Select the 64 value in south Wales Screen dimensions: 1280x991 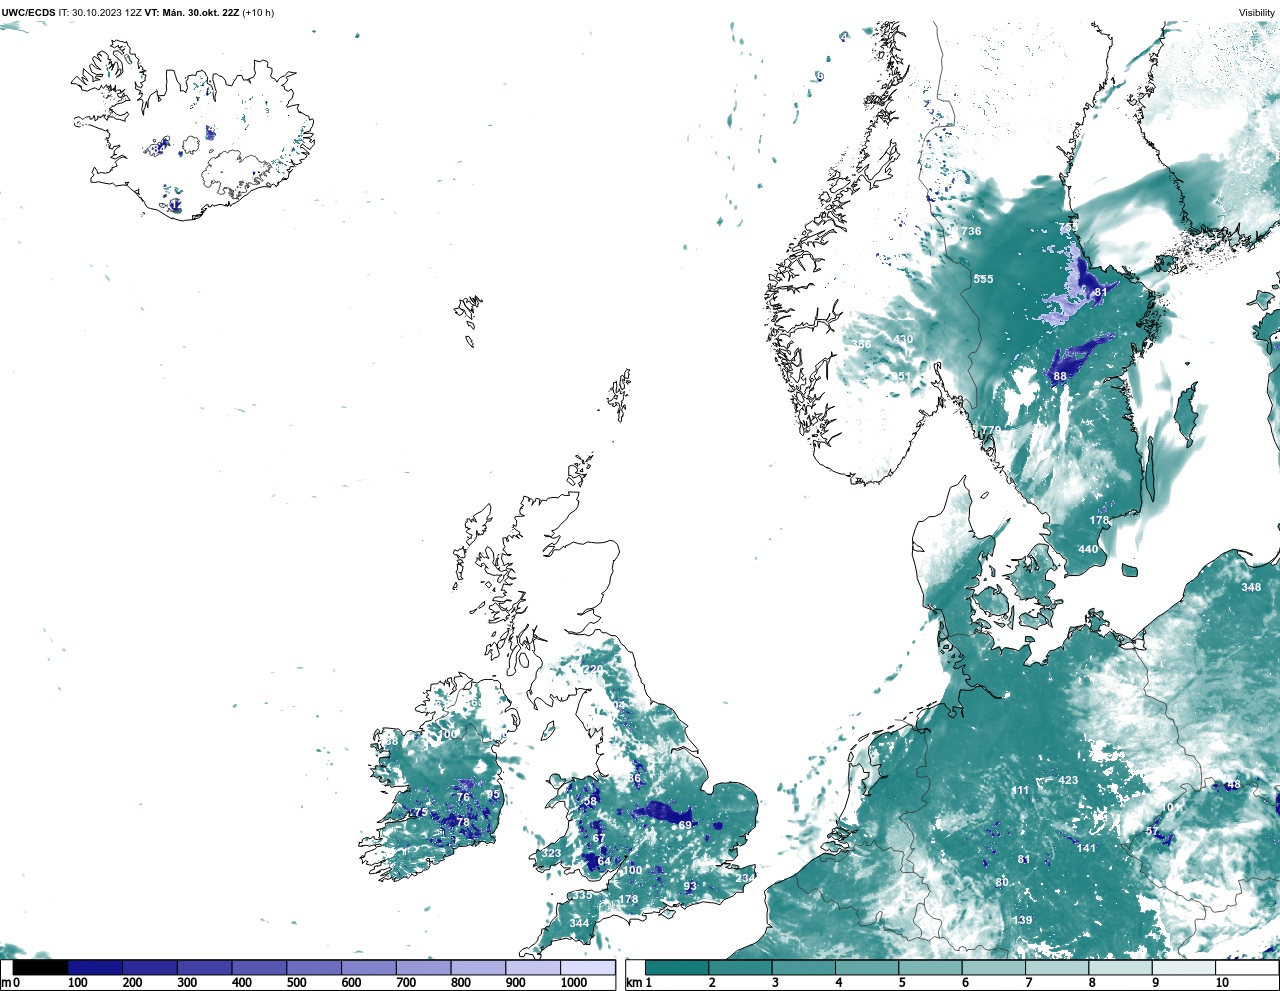604,861
